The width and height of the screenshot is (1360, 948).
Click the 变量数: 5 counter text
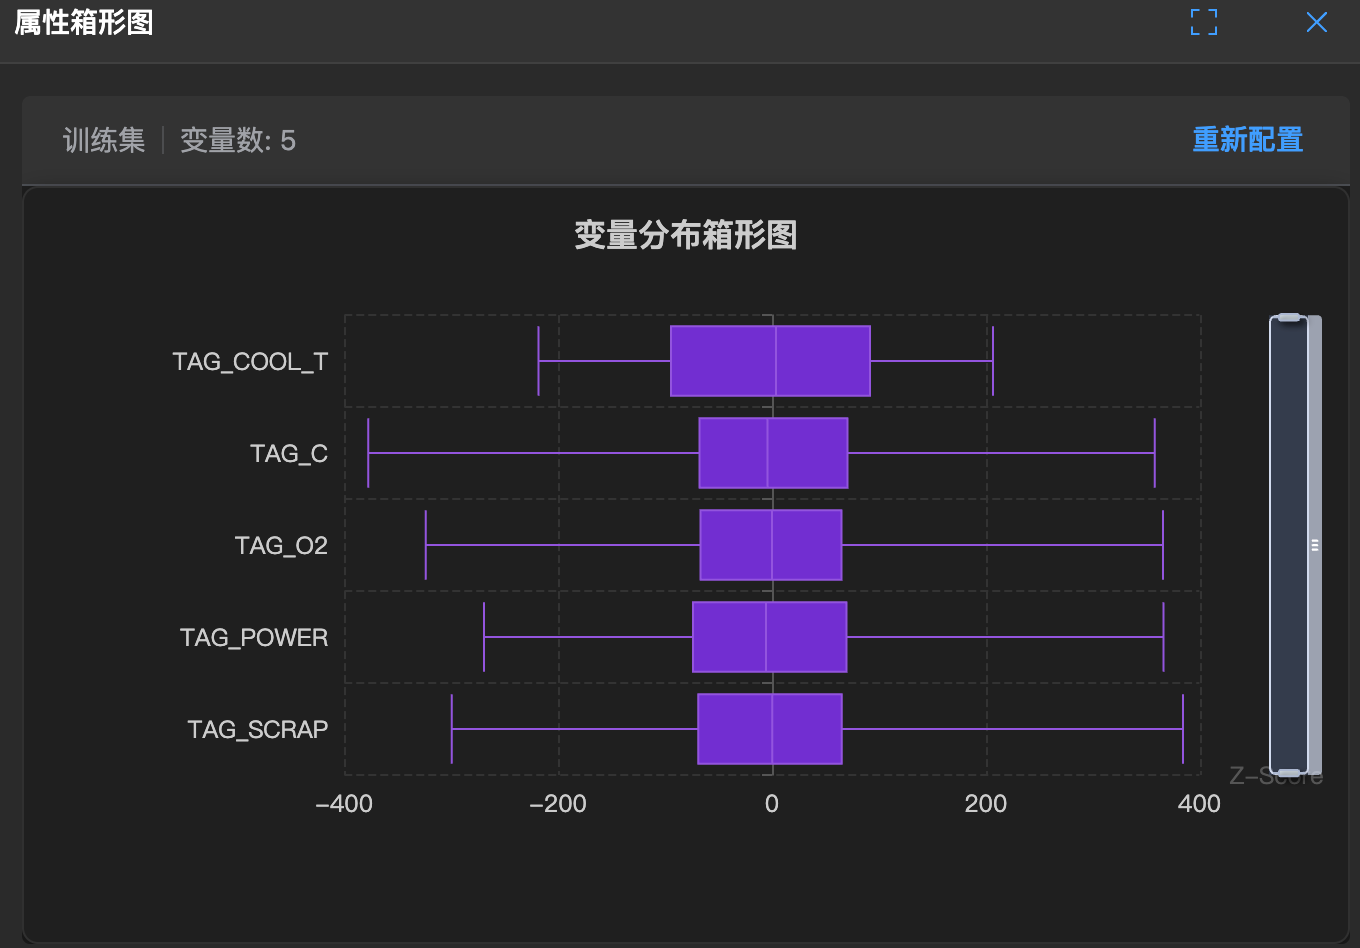point(238,140)
